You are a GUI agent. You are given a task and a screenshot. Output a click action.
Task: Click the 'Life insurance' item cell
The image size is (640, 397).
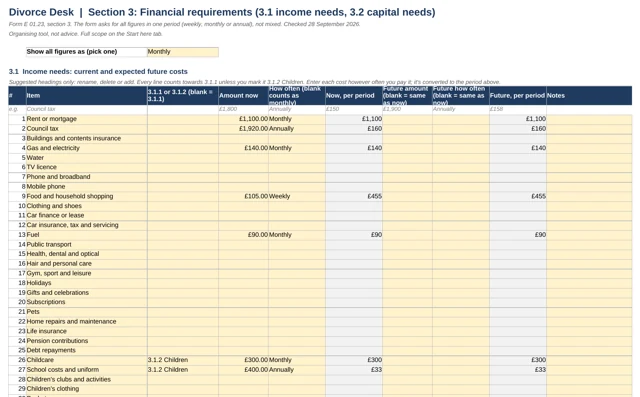(x=87, y=331)
